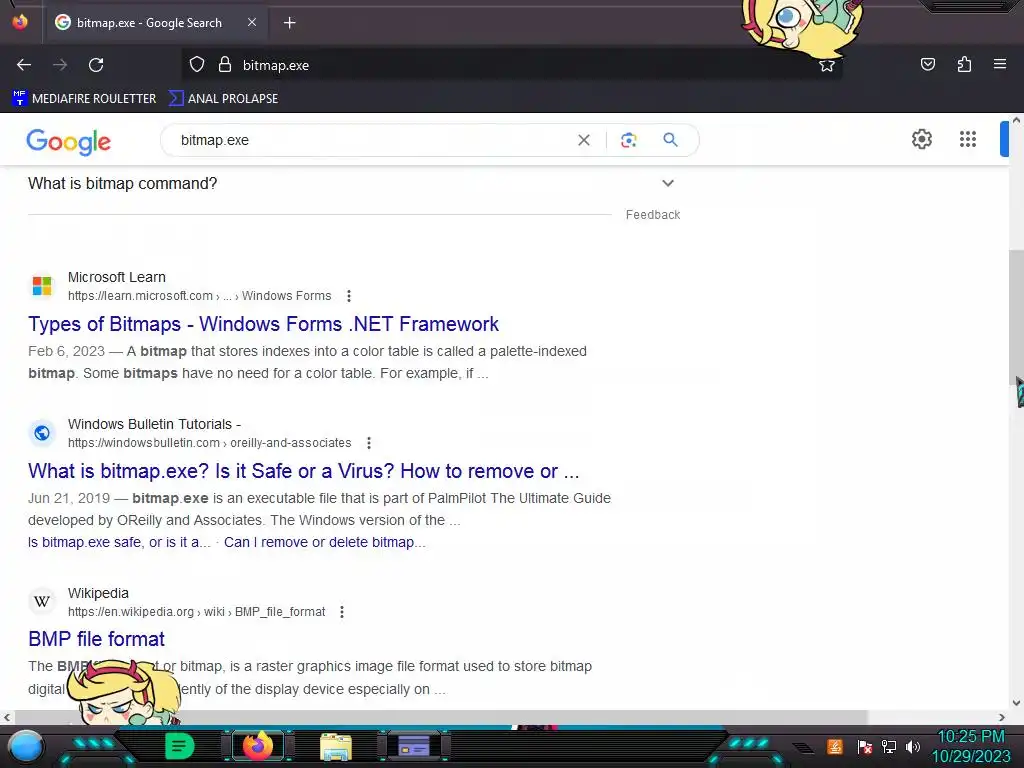1024x768 pixels.
Task: Open 'Is bitmap.exe safe, or is it a...' sitelink
Action: coord(119,542)
